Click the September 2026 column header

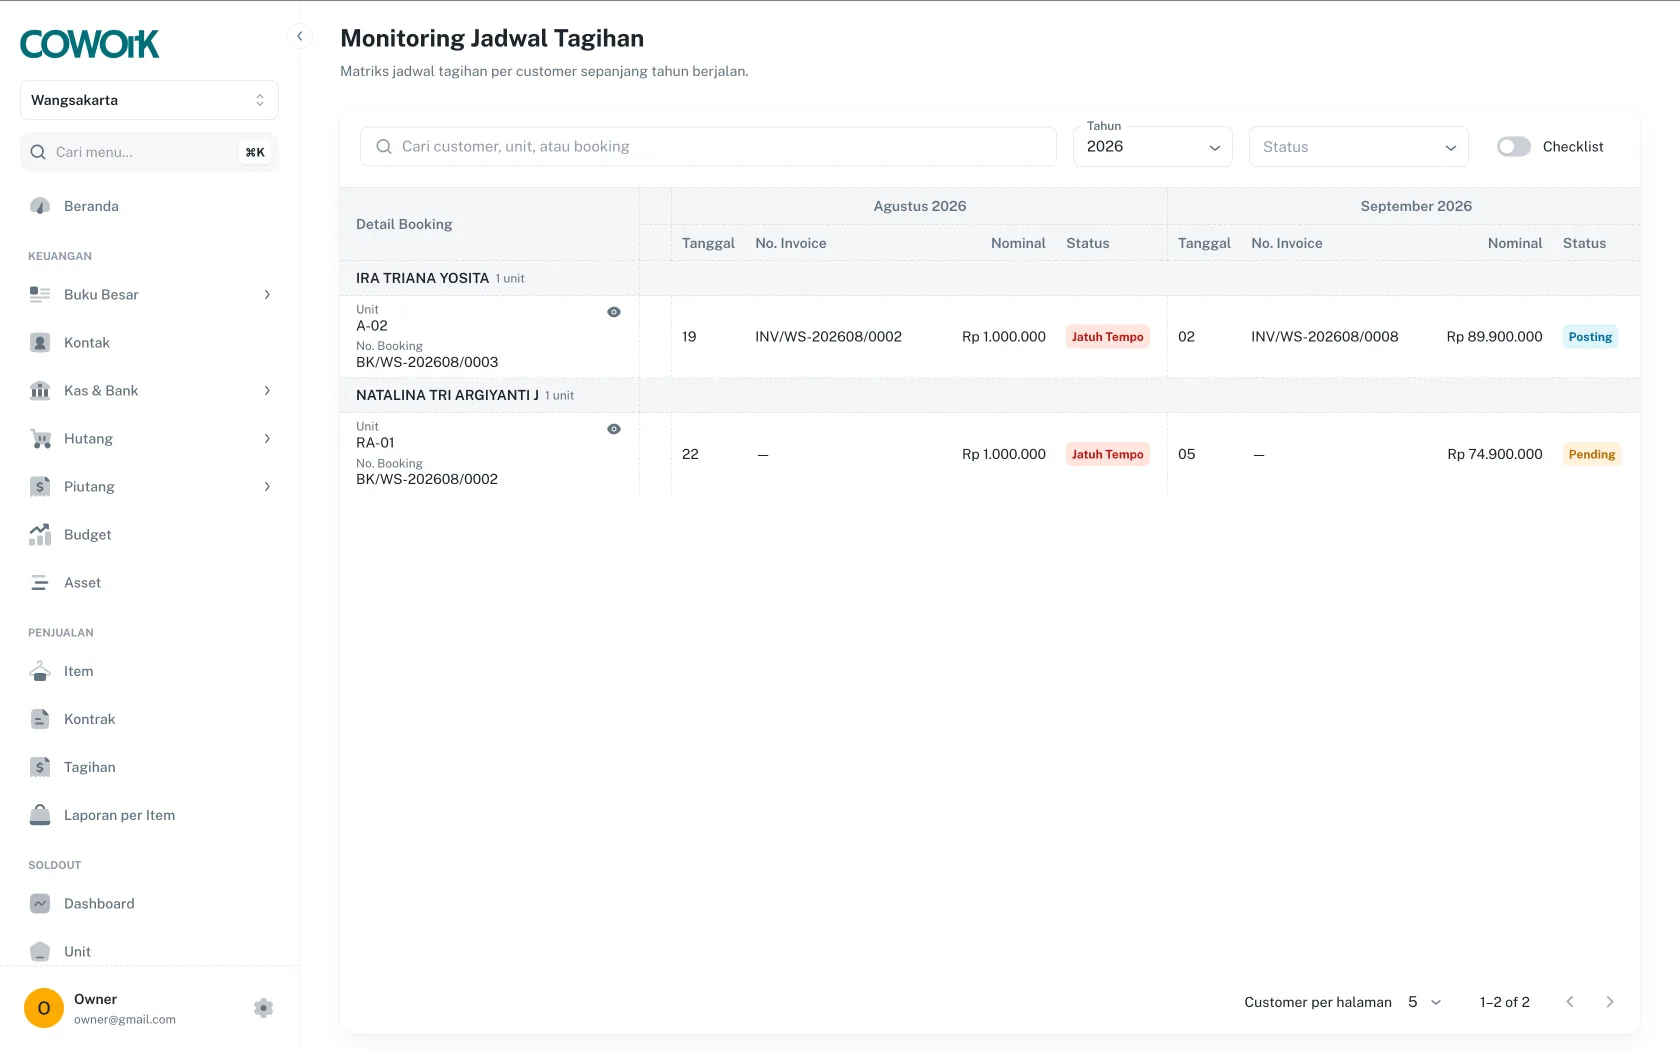(x=1416, y=206)
